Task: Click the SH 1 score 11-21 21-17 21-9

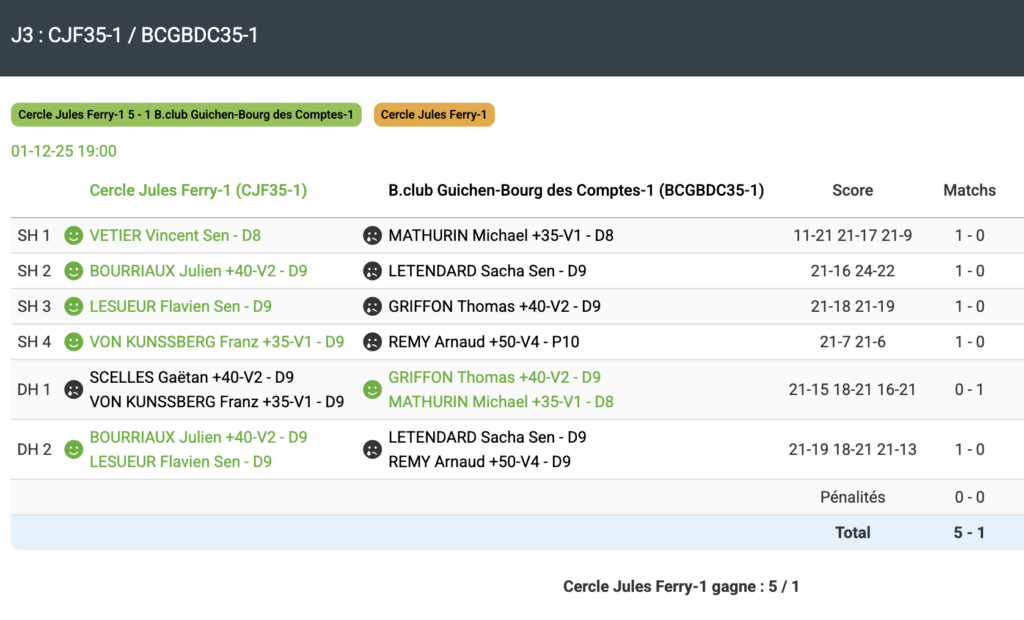Action: point(852,236)
